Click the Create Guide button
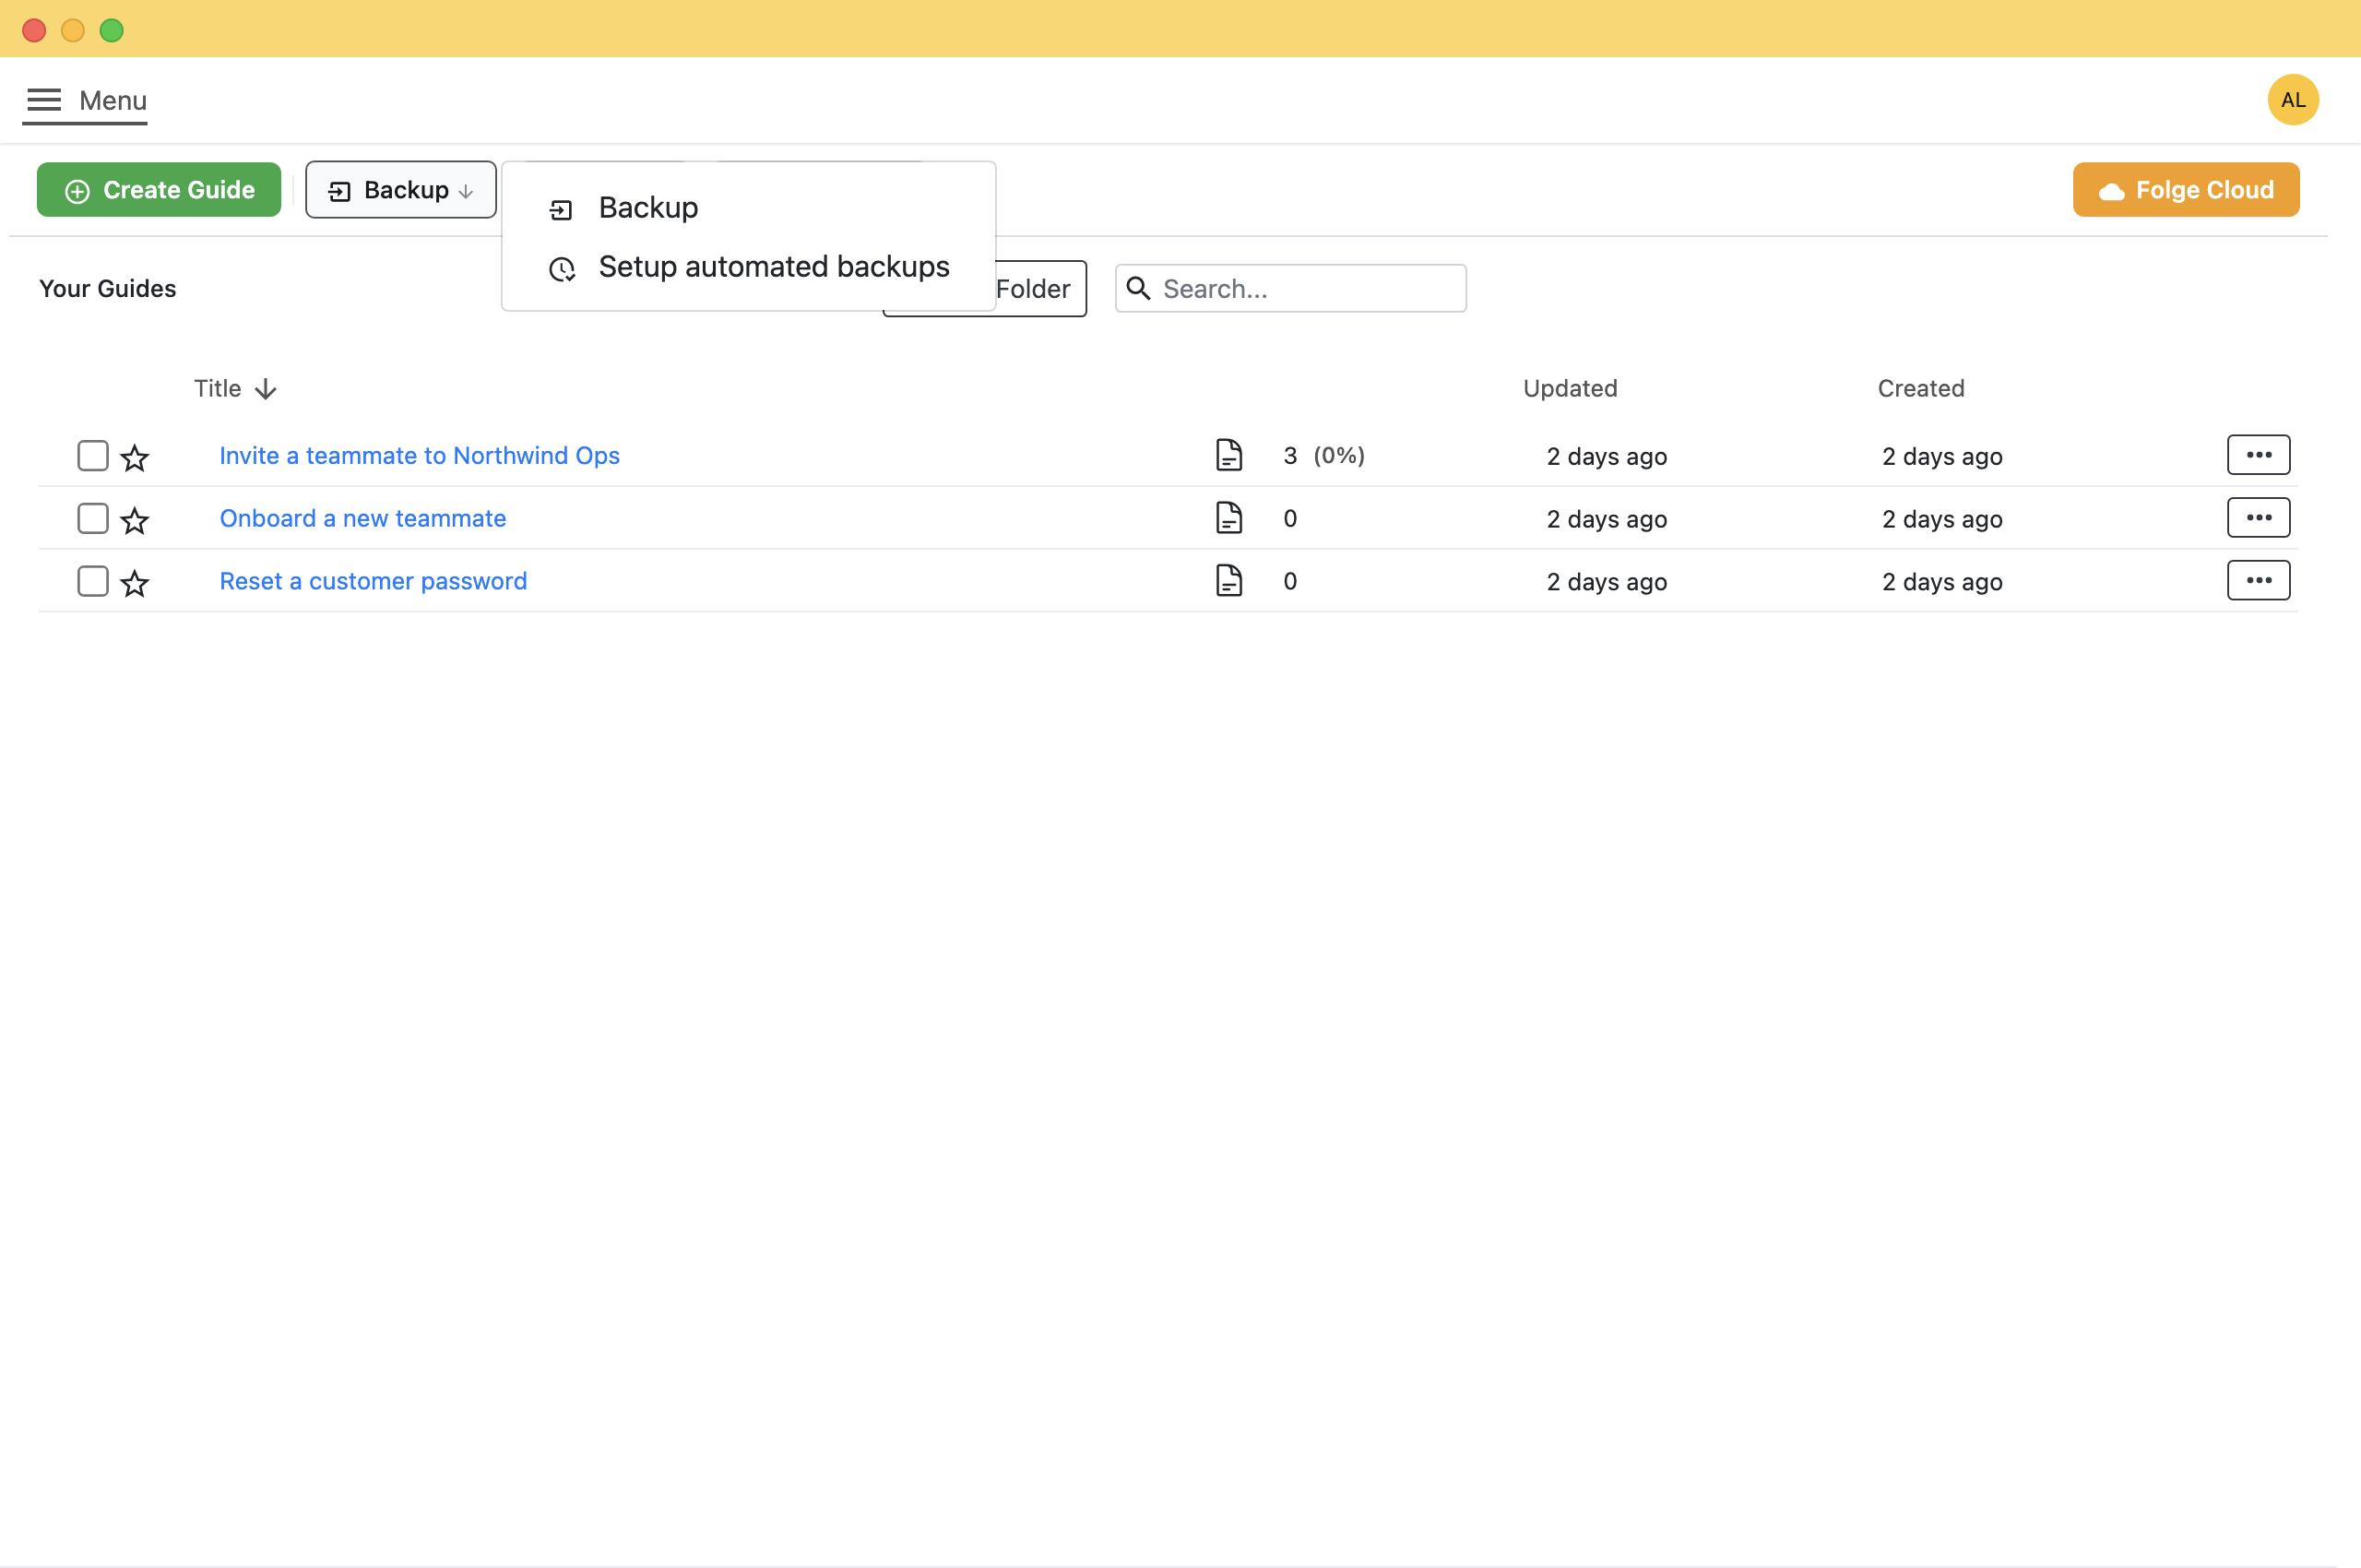Screen dimensions: 2361x1568 159,190
